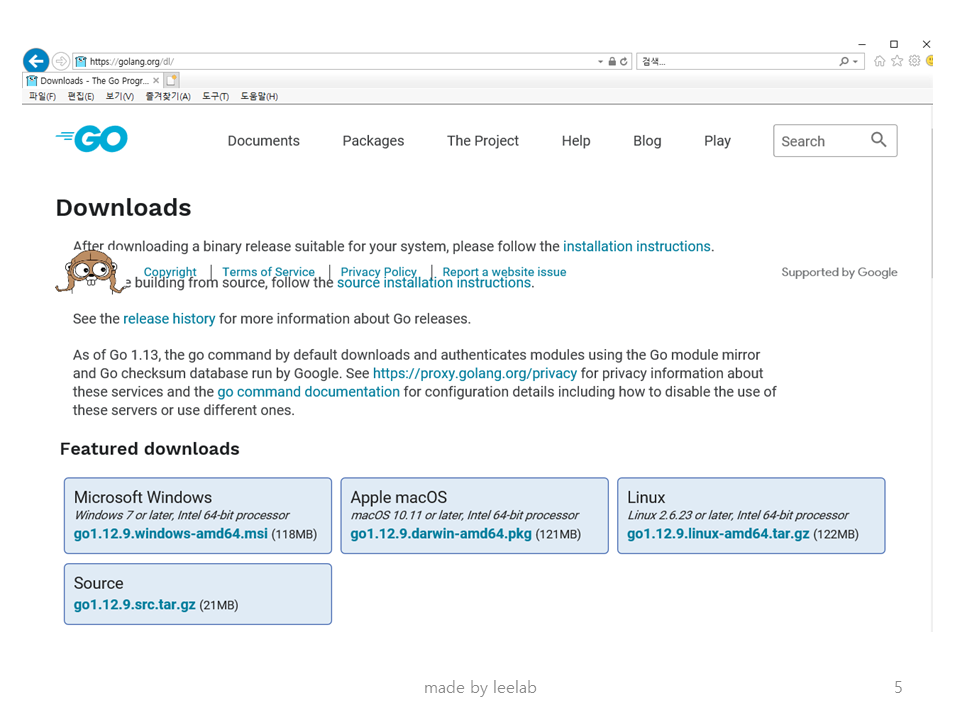This screenshot has width=960, height=720.
Task: Open the 편집(E) menu
Action: 81,96
